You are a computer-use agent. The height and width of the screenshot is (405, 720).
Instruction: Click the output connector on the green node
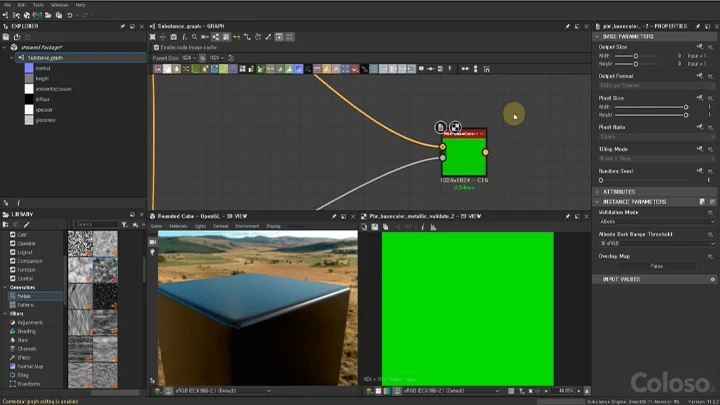pos(485,152)
